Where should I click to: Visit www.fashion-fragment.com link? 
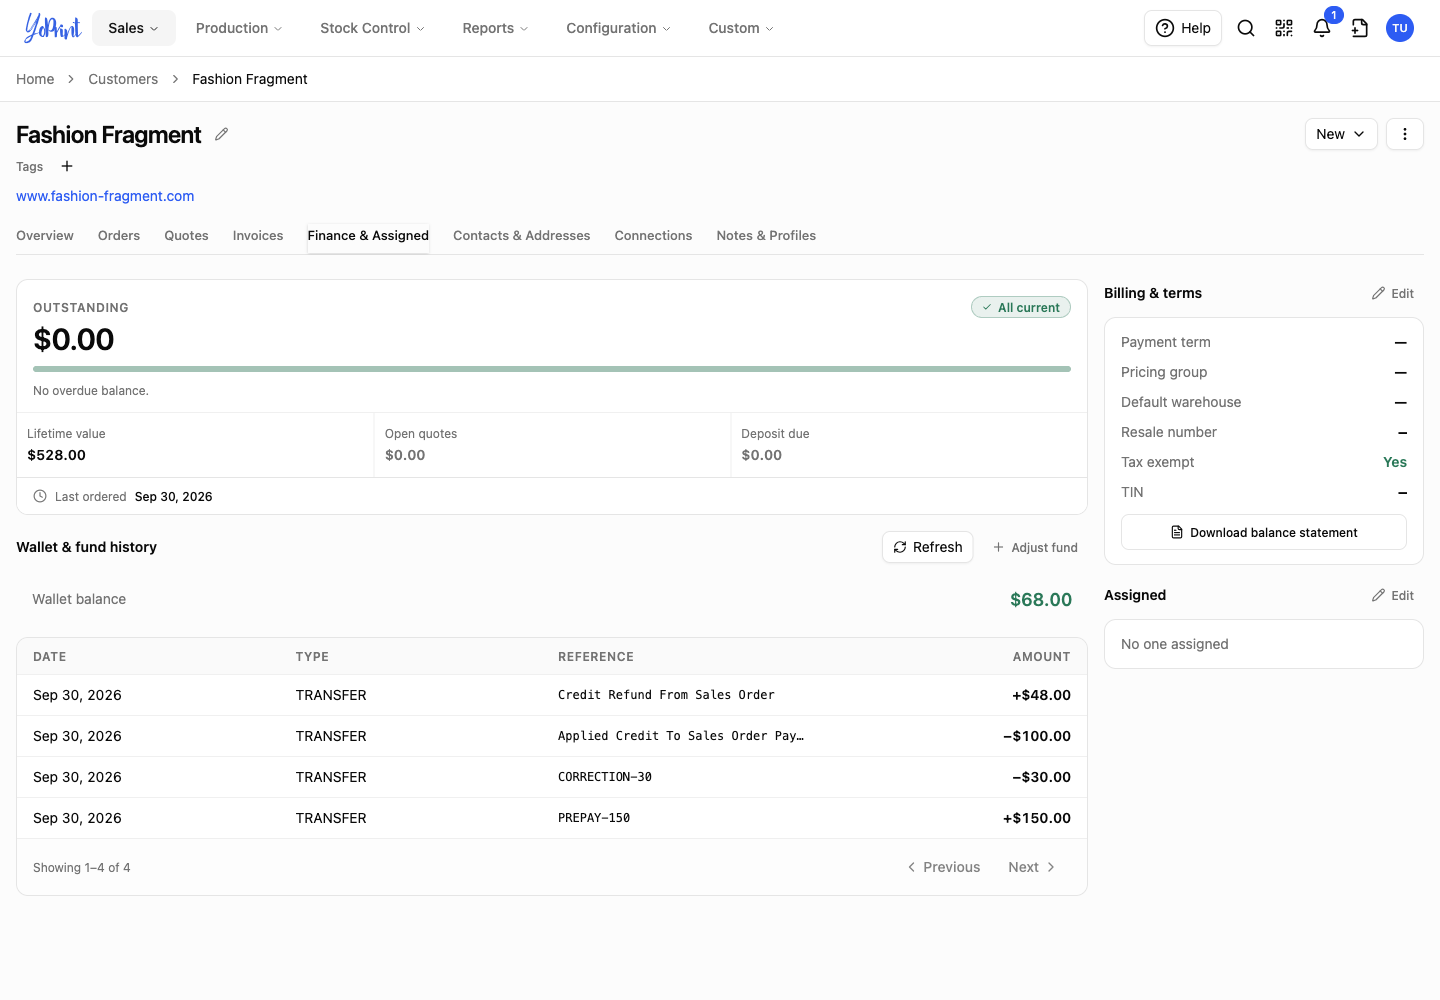click(x=105, y=196)
